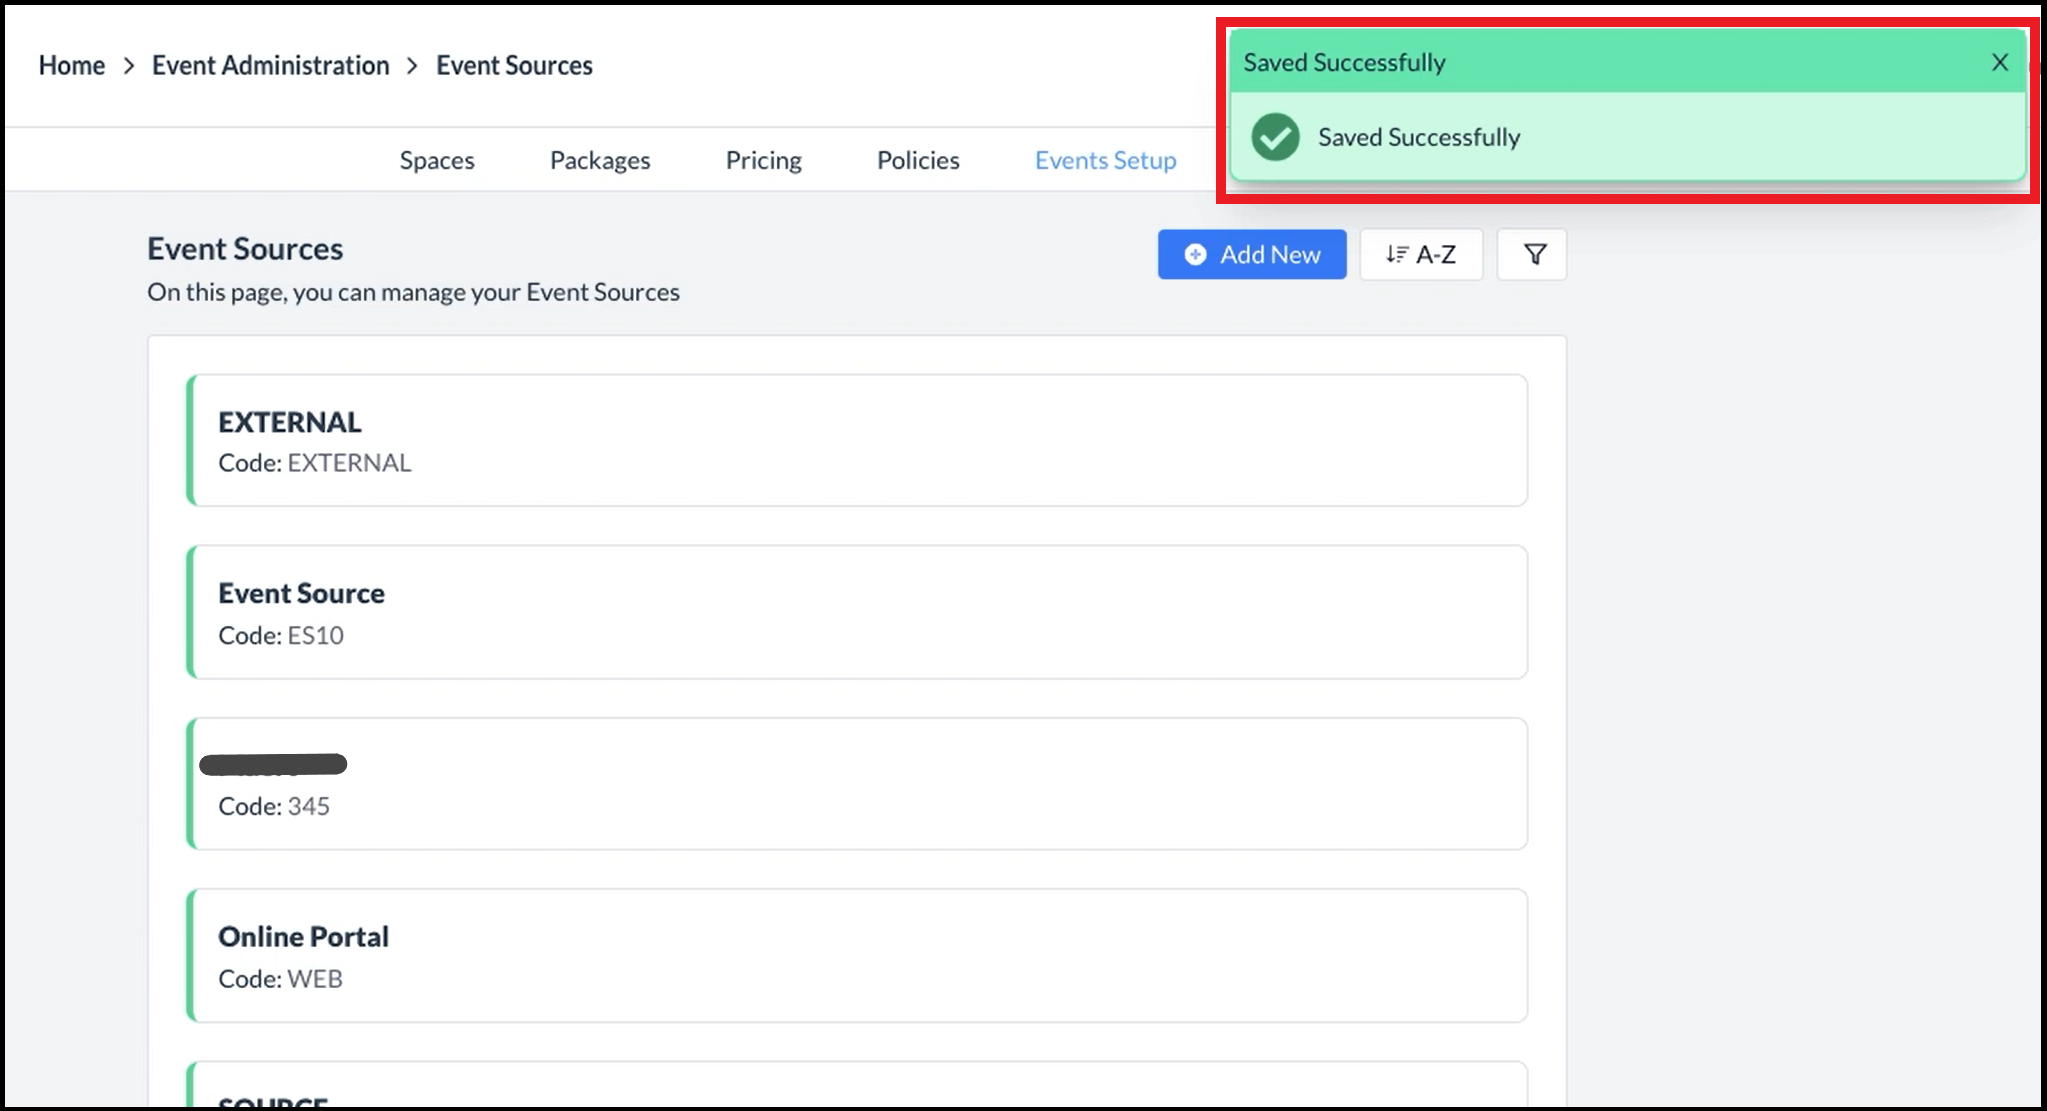
Task: Click the plus icon in Add New
Action: (1195, 255)
